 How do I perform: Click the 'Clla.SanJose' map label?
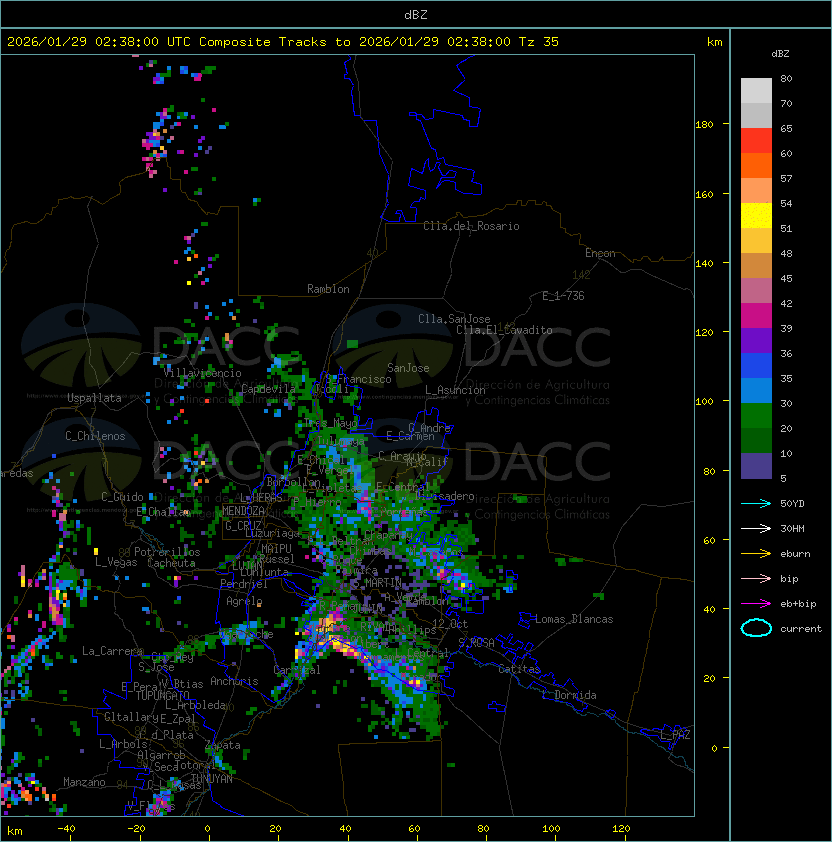(x=454, y=319)
